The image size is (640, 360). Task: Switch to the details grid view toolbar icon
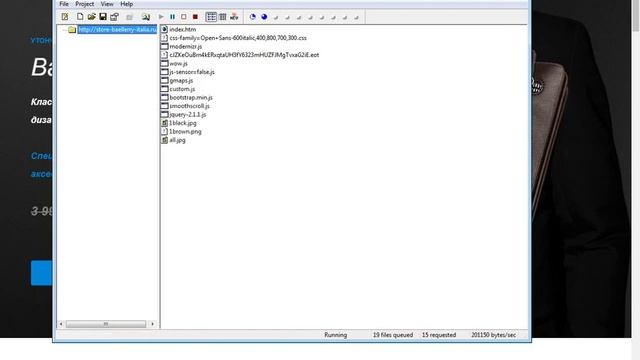pos(222,17)
